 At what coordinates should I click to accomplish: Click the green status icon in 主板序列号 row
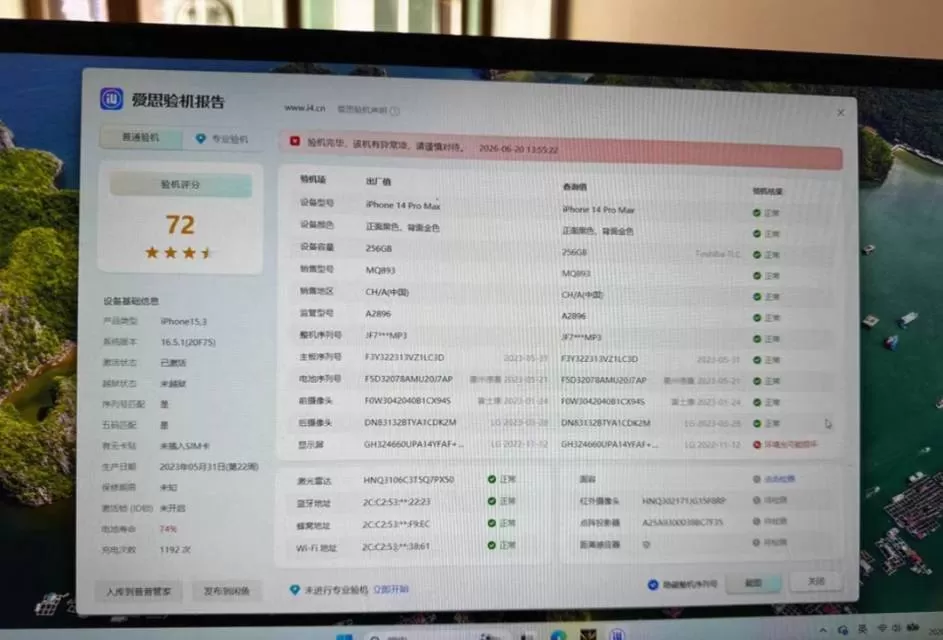tap(757, 360)
